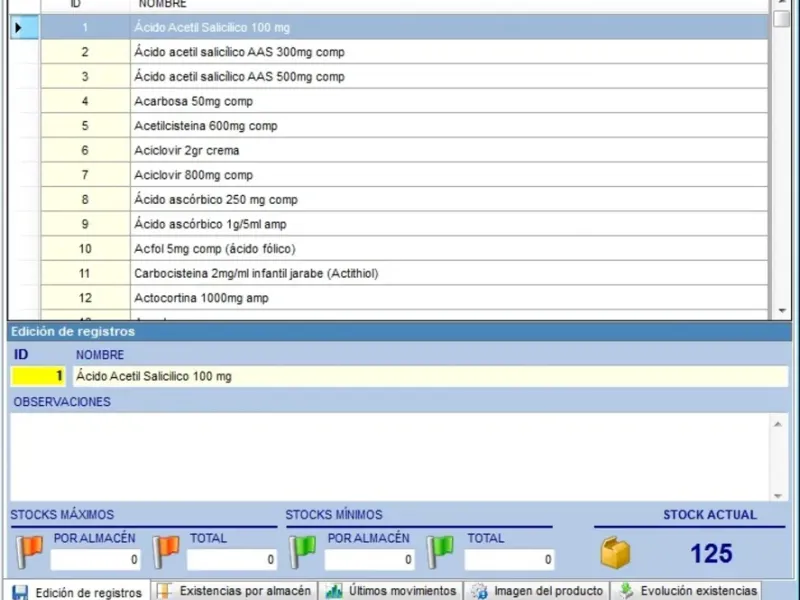
Task: Click the stock actual value 125
Action: 711,553
